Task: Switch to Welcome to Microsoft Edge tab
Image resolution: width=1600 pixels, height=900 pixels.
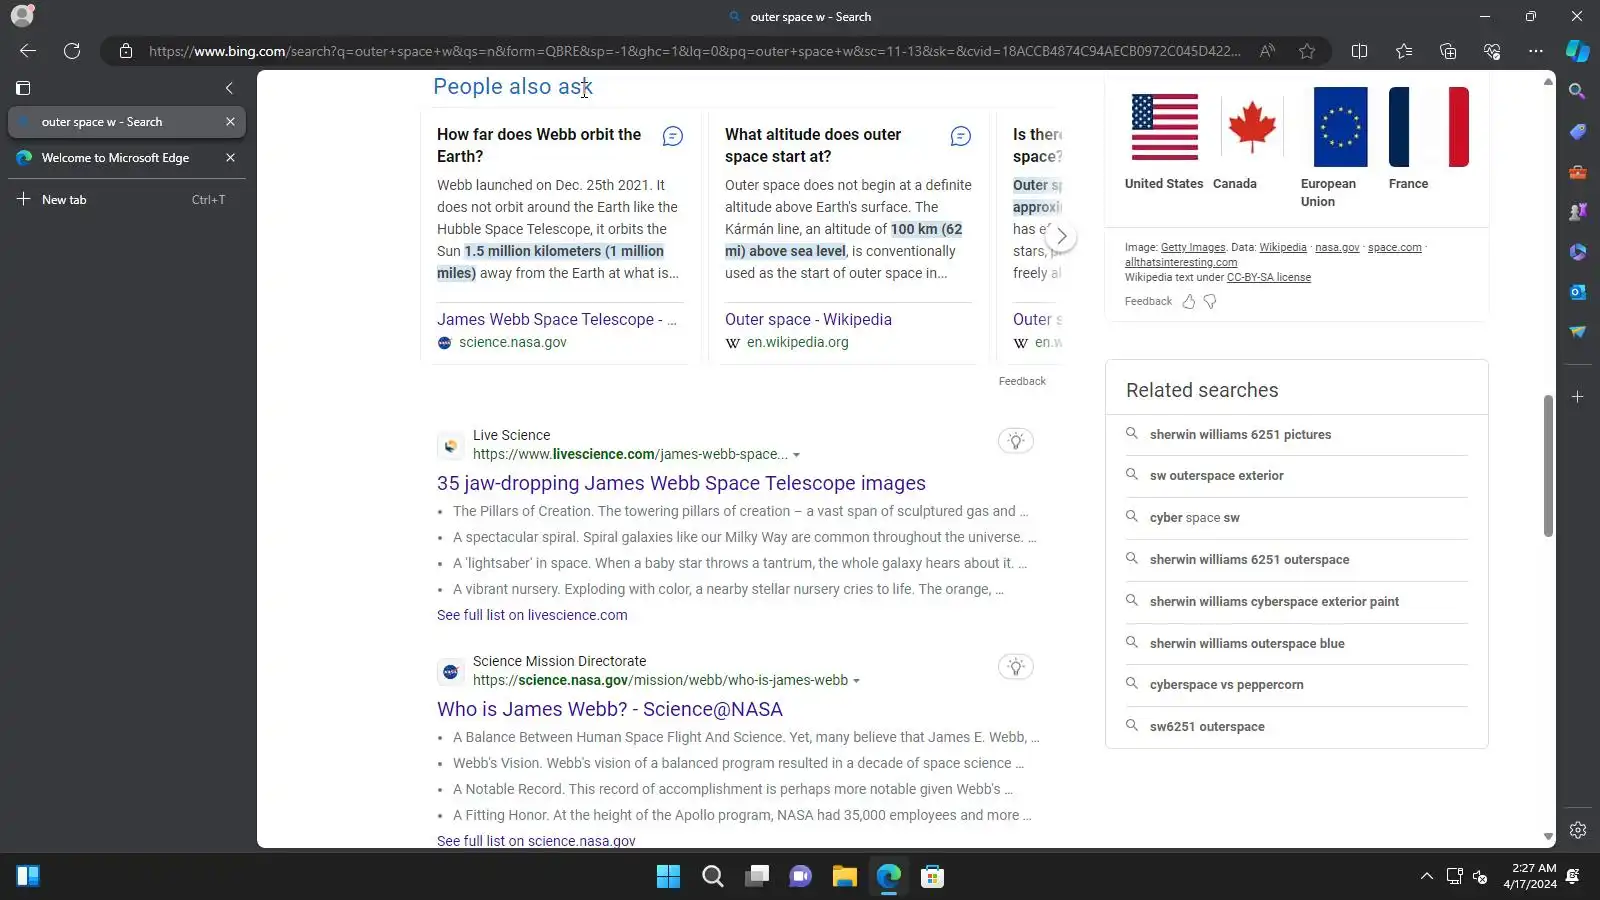Action: pyautogui.click(x=127, y=158)
